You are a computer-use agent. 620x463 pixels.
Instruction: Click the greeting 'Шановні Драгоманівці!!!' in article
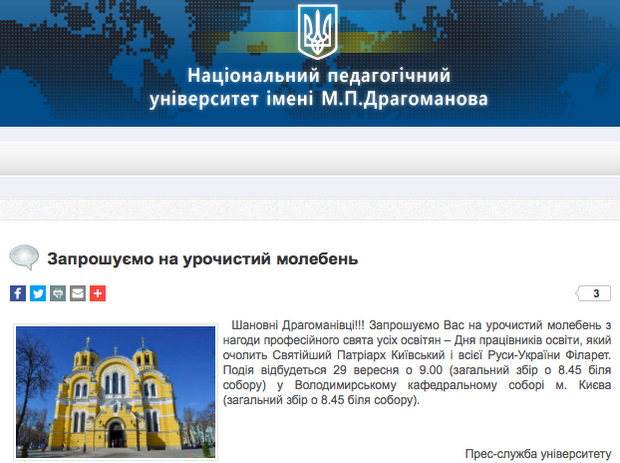coord(297,327)
